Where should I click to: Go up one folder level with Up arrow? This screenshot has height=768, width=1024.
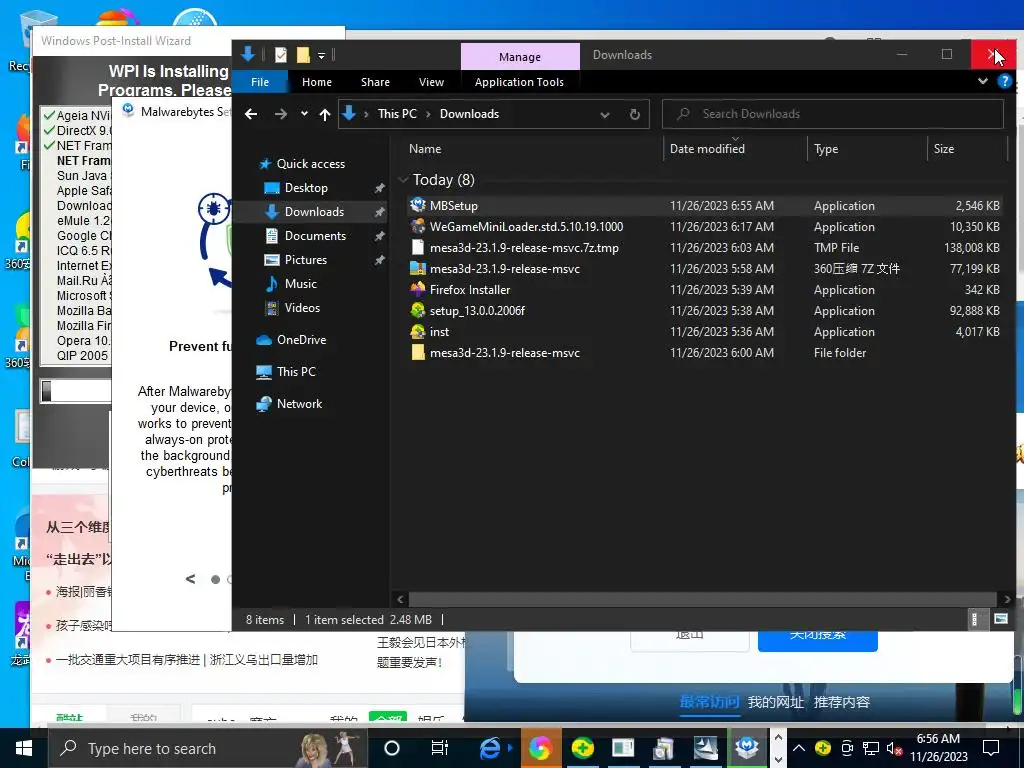pyautogui.click(x=325, y=114)
